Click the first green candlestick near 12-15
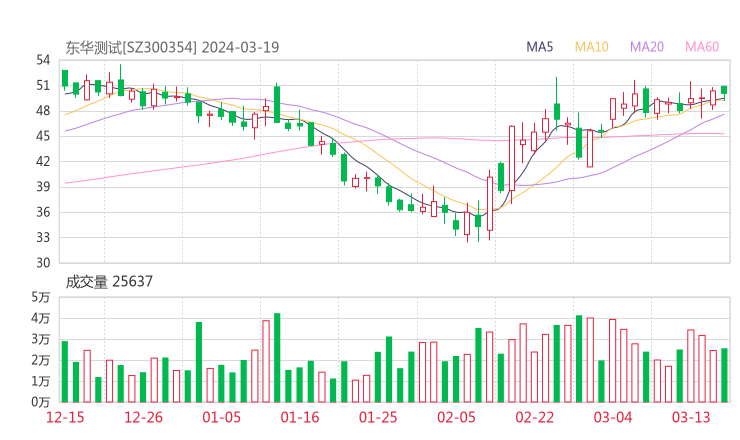 pos(65,78)
